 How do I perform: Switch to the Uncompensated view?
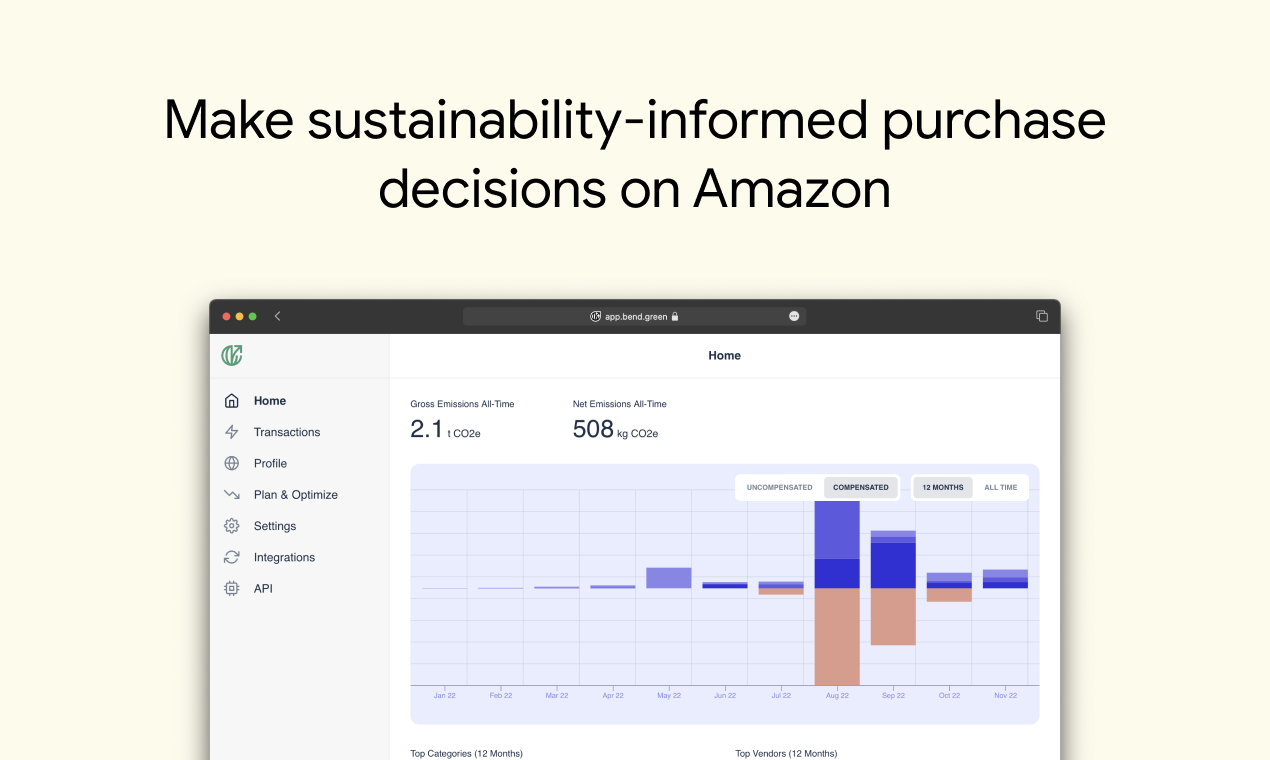[779, 487]
